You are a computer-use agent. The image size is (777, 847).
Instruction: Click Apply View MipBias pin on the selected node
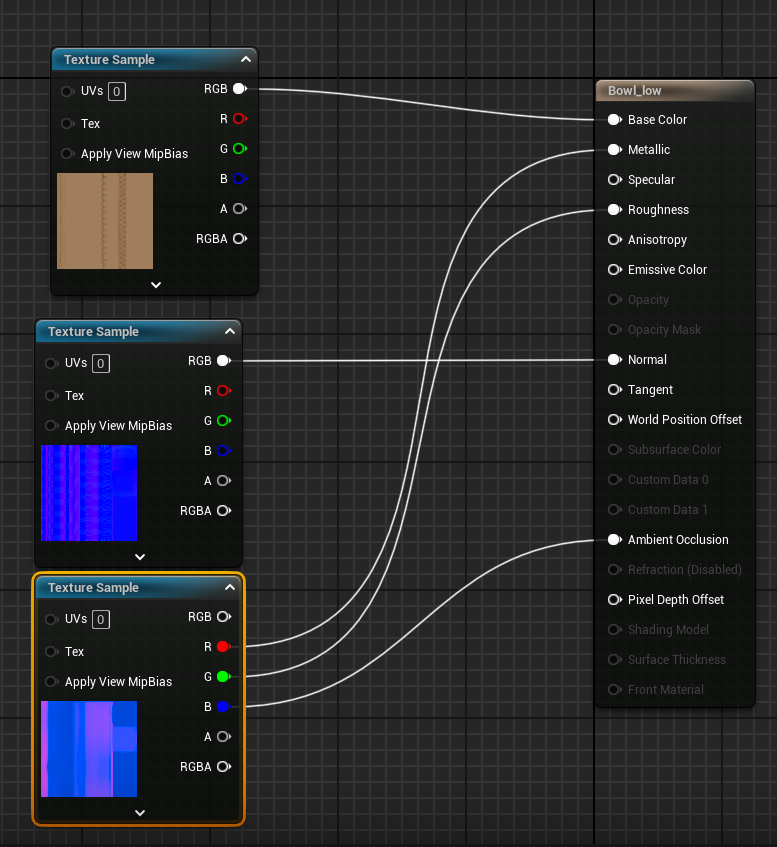coord(51,682)
